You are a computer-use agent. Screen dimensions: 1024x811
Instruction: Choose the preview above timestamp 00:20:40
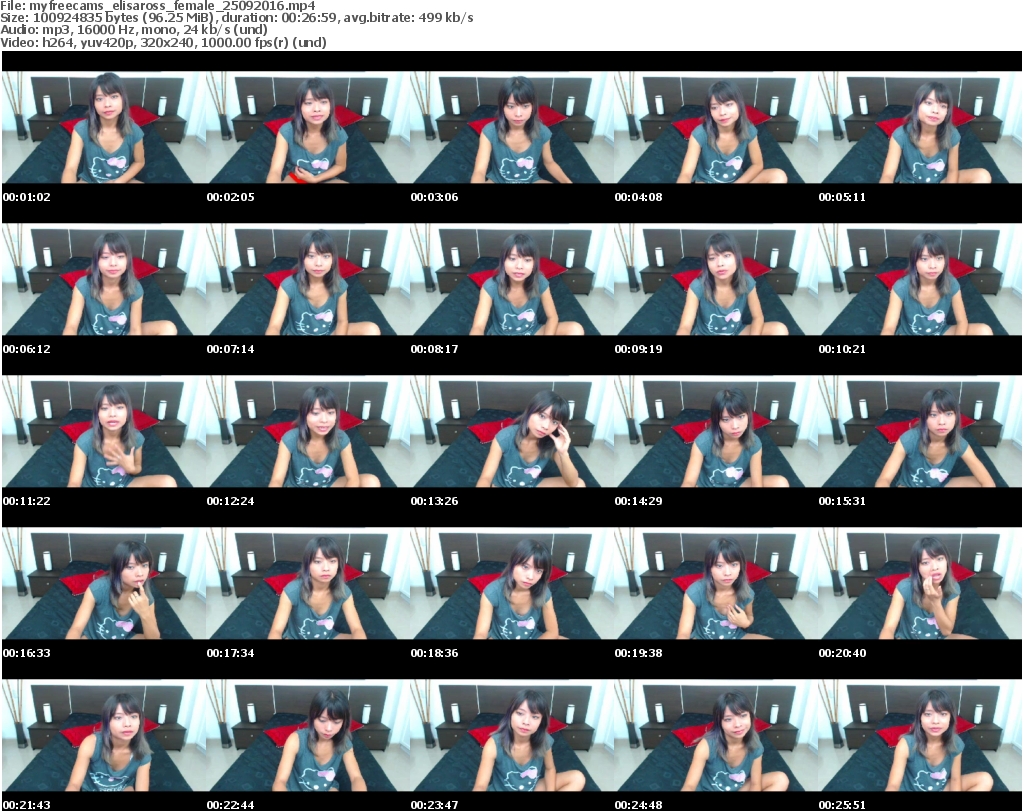point(920,584)
